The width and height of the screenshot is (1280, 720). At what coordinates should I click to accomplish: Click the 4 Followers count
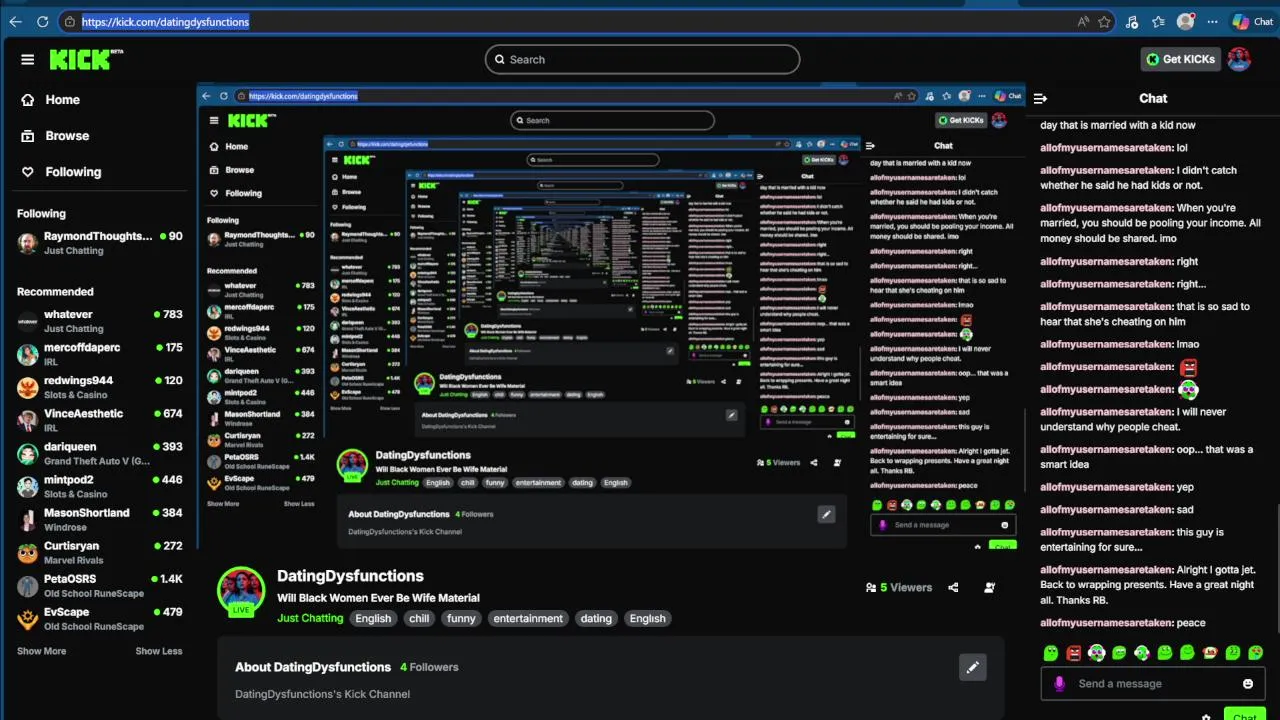click(429, 667)
